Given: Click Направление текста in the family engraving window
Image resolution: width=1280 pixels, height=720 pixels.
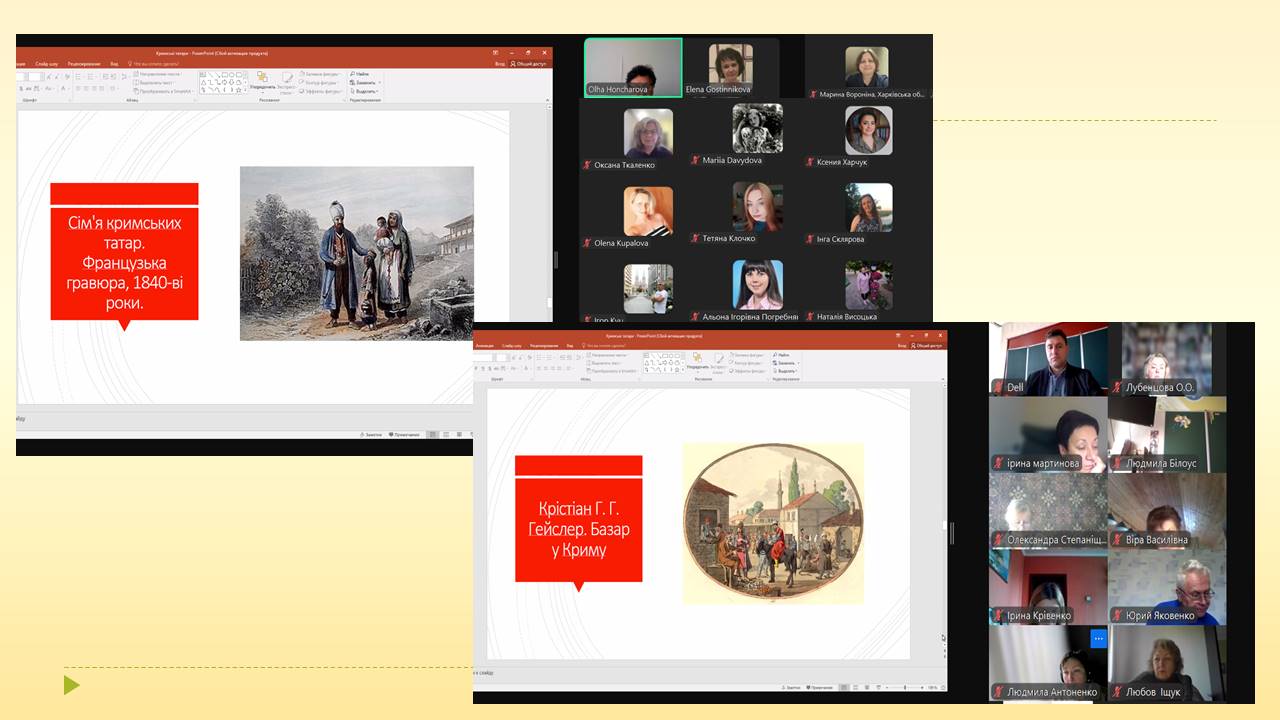Looking at the screenshot, I should [157, 74].
